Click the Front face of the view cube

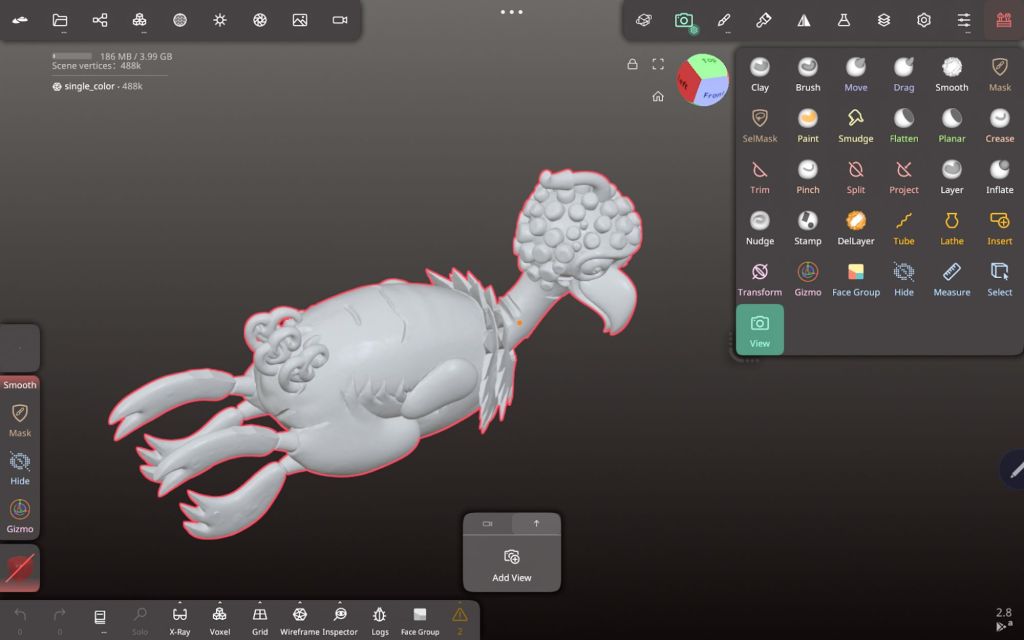click(x=712, y=95)
